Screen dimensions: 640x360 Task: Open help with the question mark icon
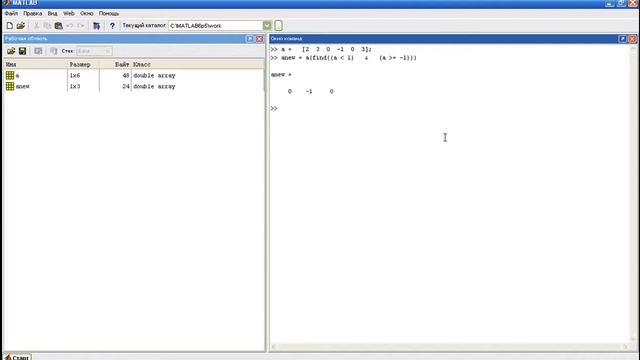(x=112, y=26)
